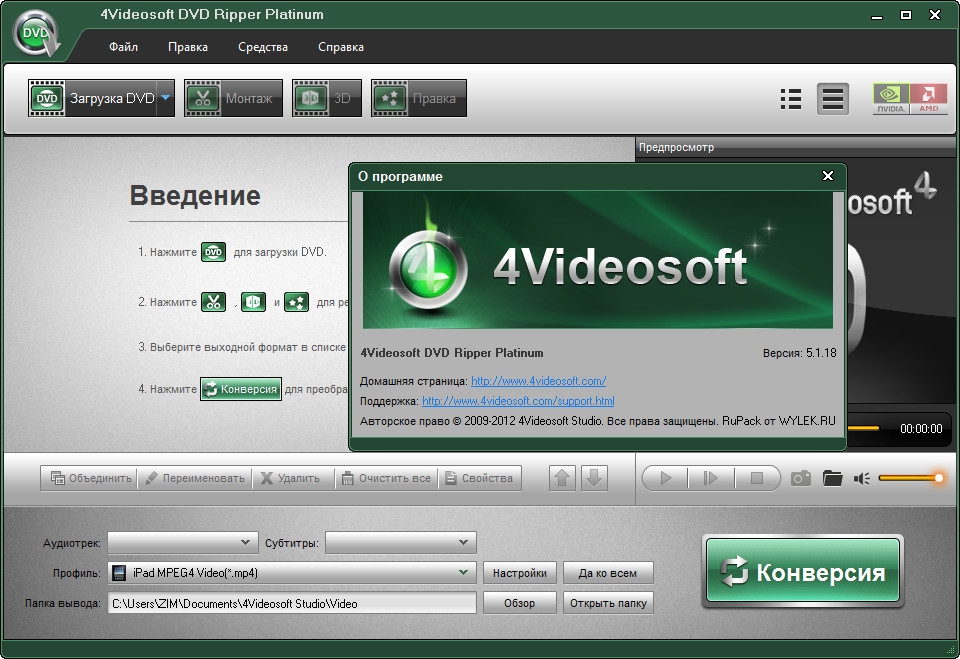
Task: Click the Объединить merge button
Action: [89, 478]
